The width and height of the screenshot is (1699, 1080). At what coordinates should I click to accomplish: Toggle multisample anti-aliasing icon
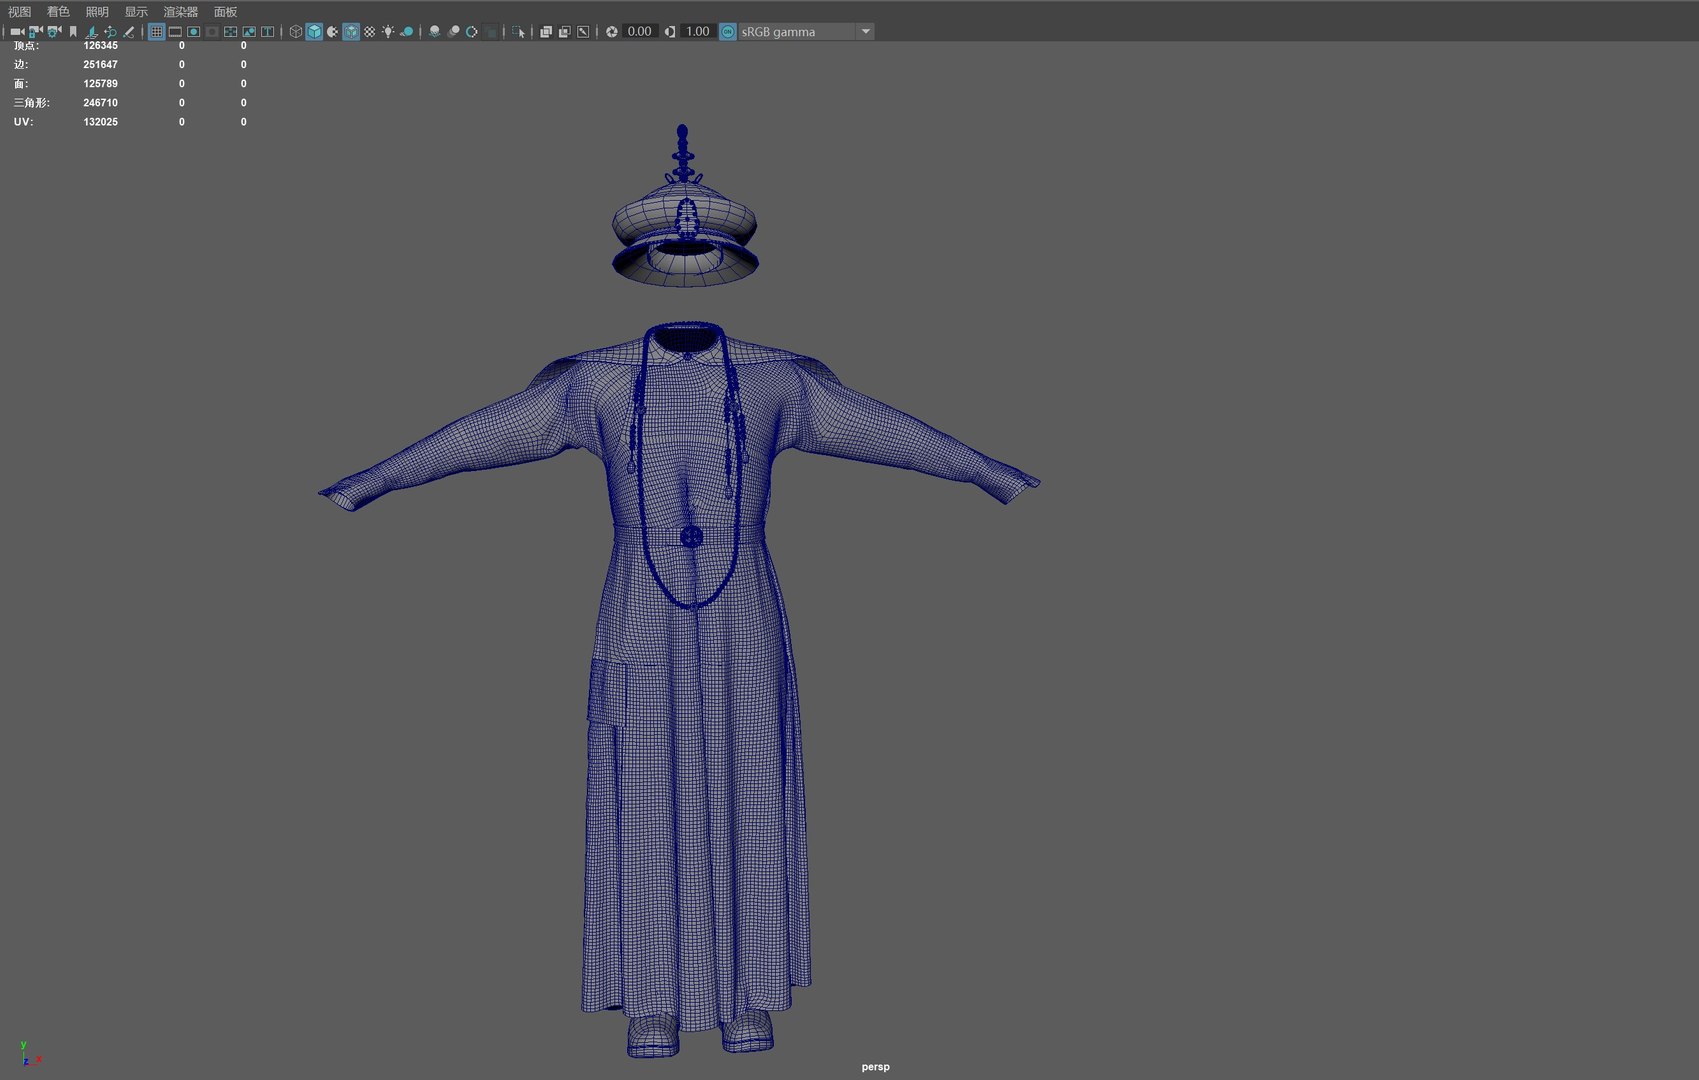472,32
